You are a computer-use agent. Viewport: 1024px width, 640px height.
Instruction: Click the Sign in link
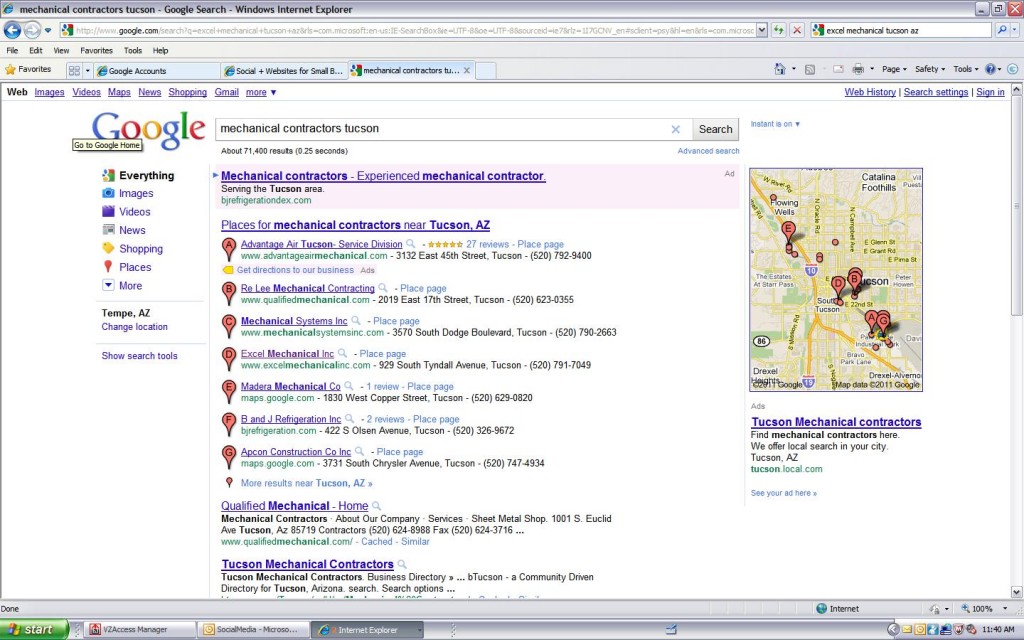(x=991, y=92)
